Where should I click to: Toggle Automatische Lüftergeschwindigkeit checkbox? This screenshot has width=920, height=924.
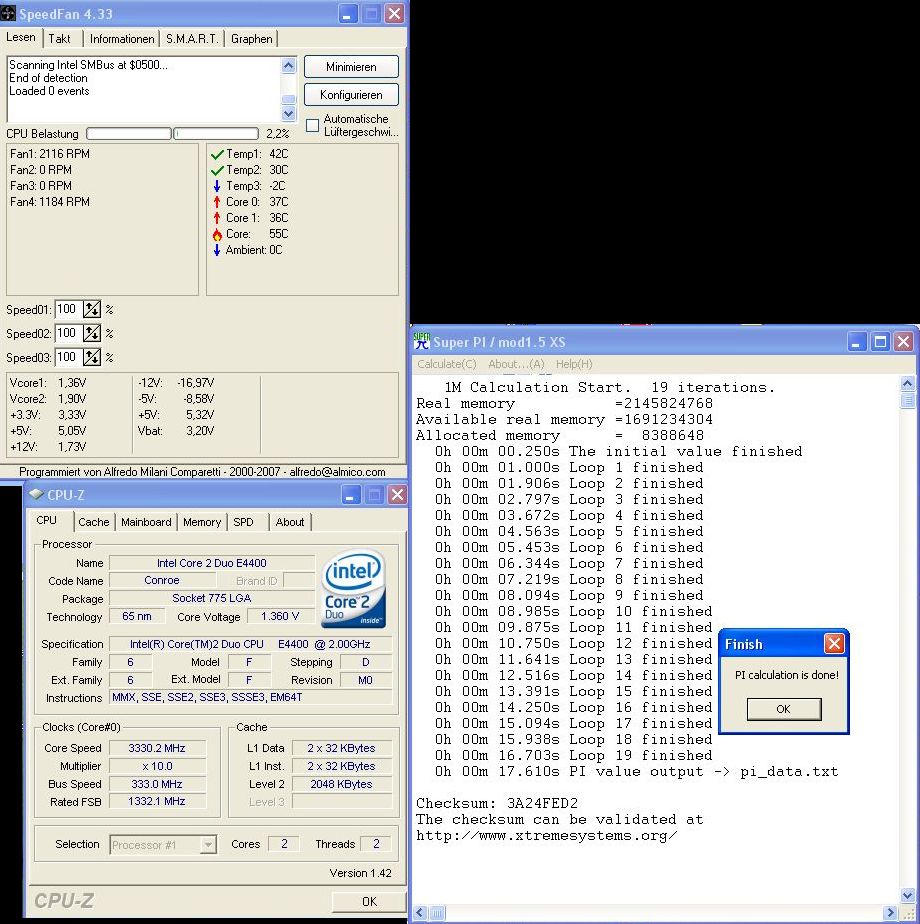(312, 125)
